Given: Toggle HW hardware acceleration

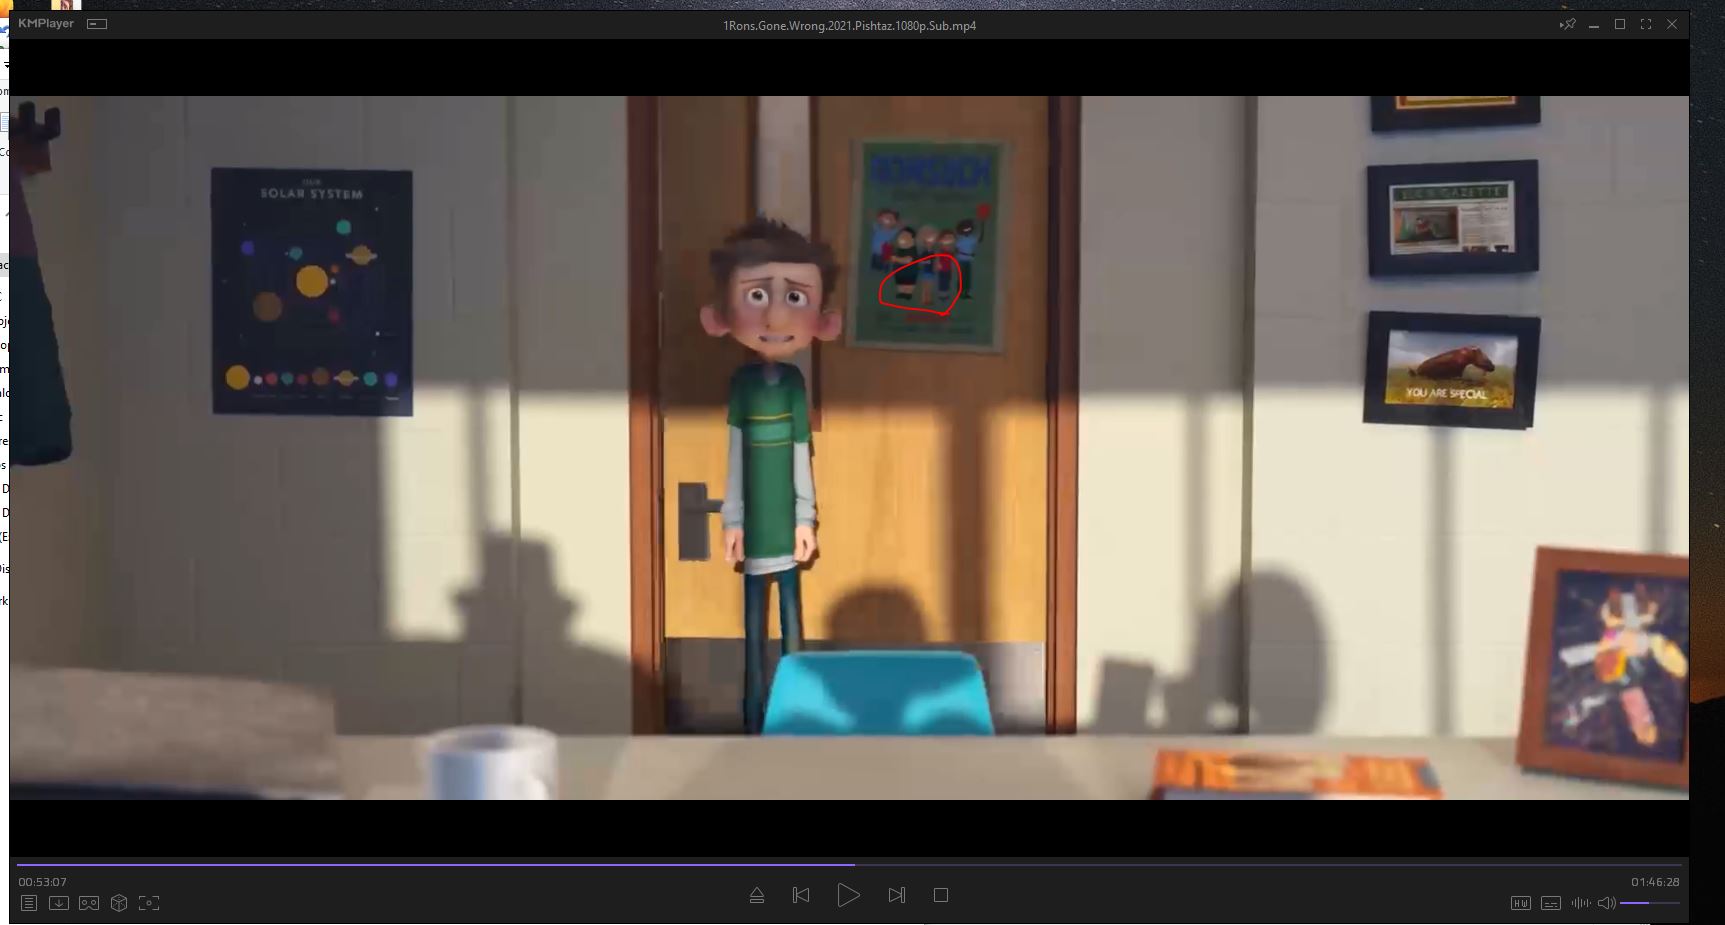Looking at the screenshot, I should [x=1520, y=903].
